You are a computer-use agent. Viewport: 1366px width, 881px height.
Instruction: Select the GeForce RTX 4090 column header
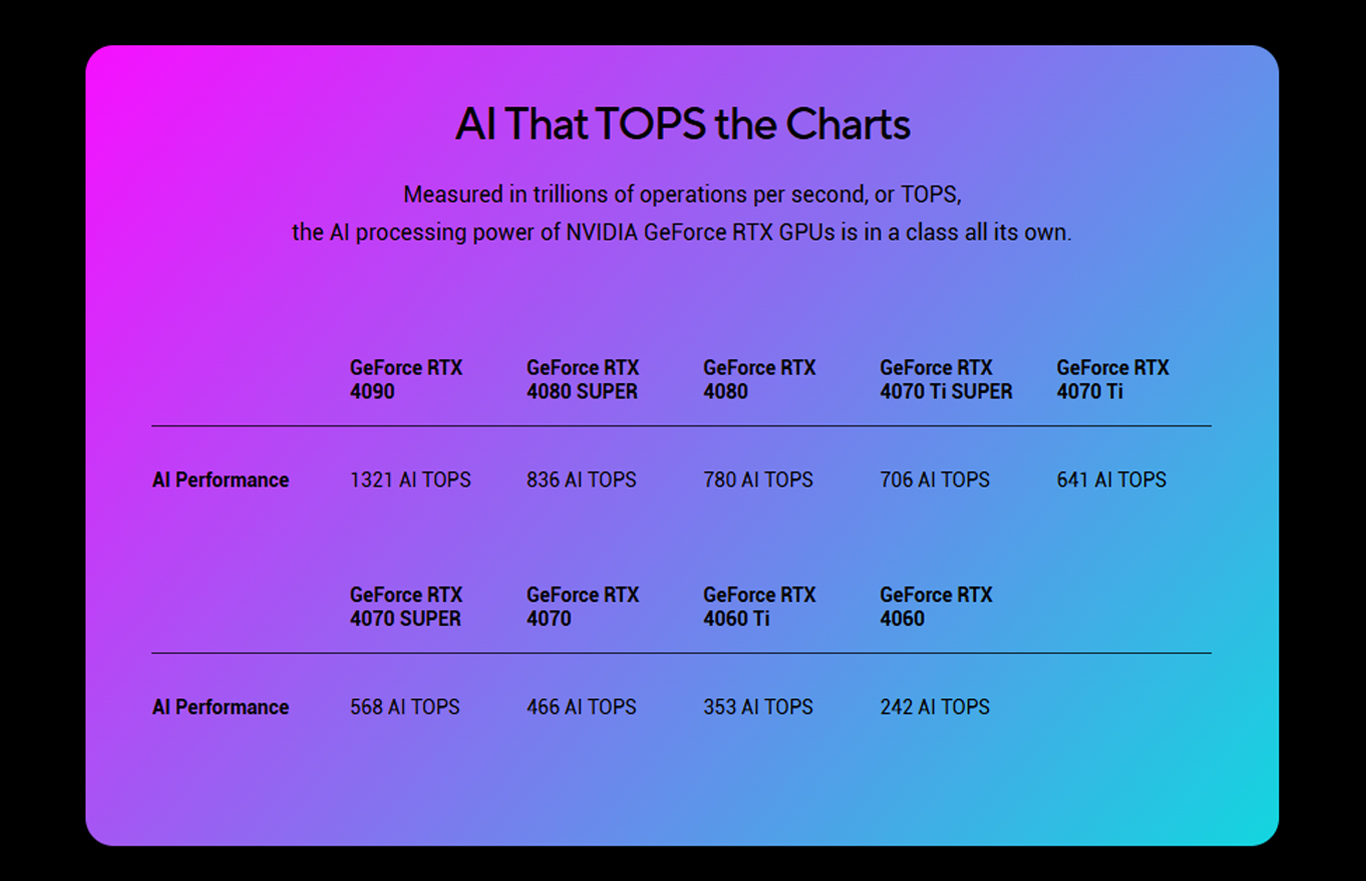[406, 380]
